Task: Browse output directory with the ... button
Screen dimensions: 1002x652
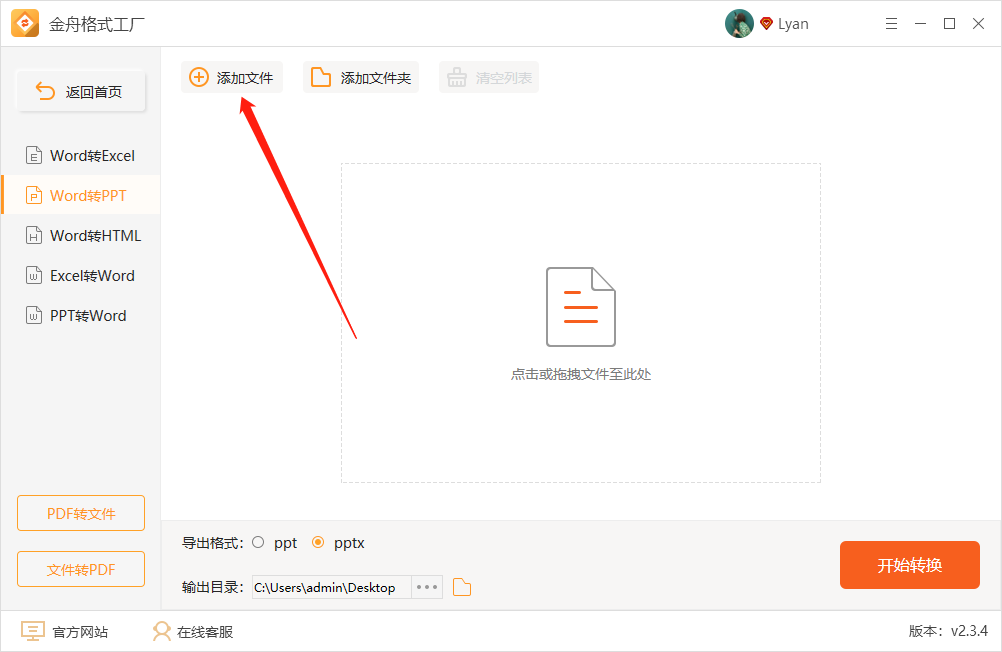Action: pyautogui.click(x=427, y=587)
